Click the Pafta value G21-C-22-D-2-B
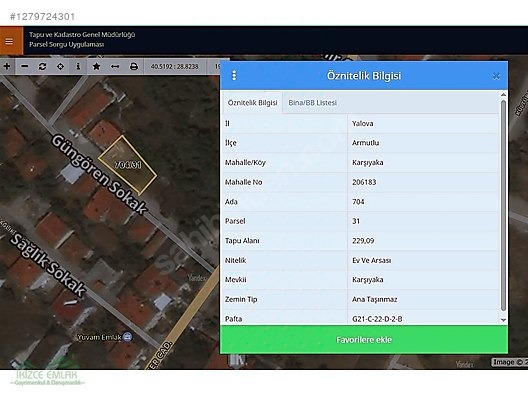 377,319
